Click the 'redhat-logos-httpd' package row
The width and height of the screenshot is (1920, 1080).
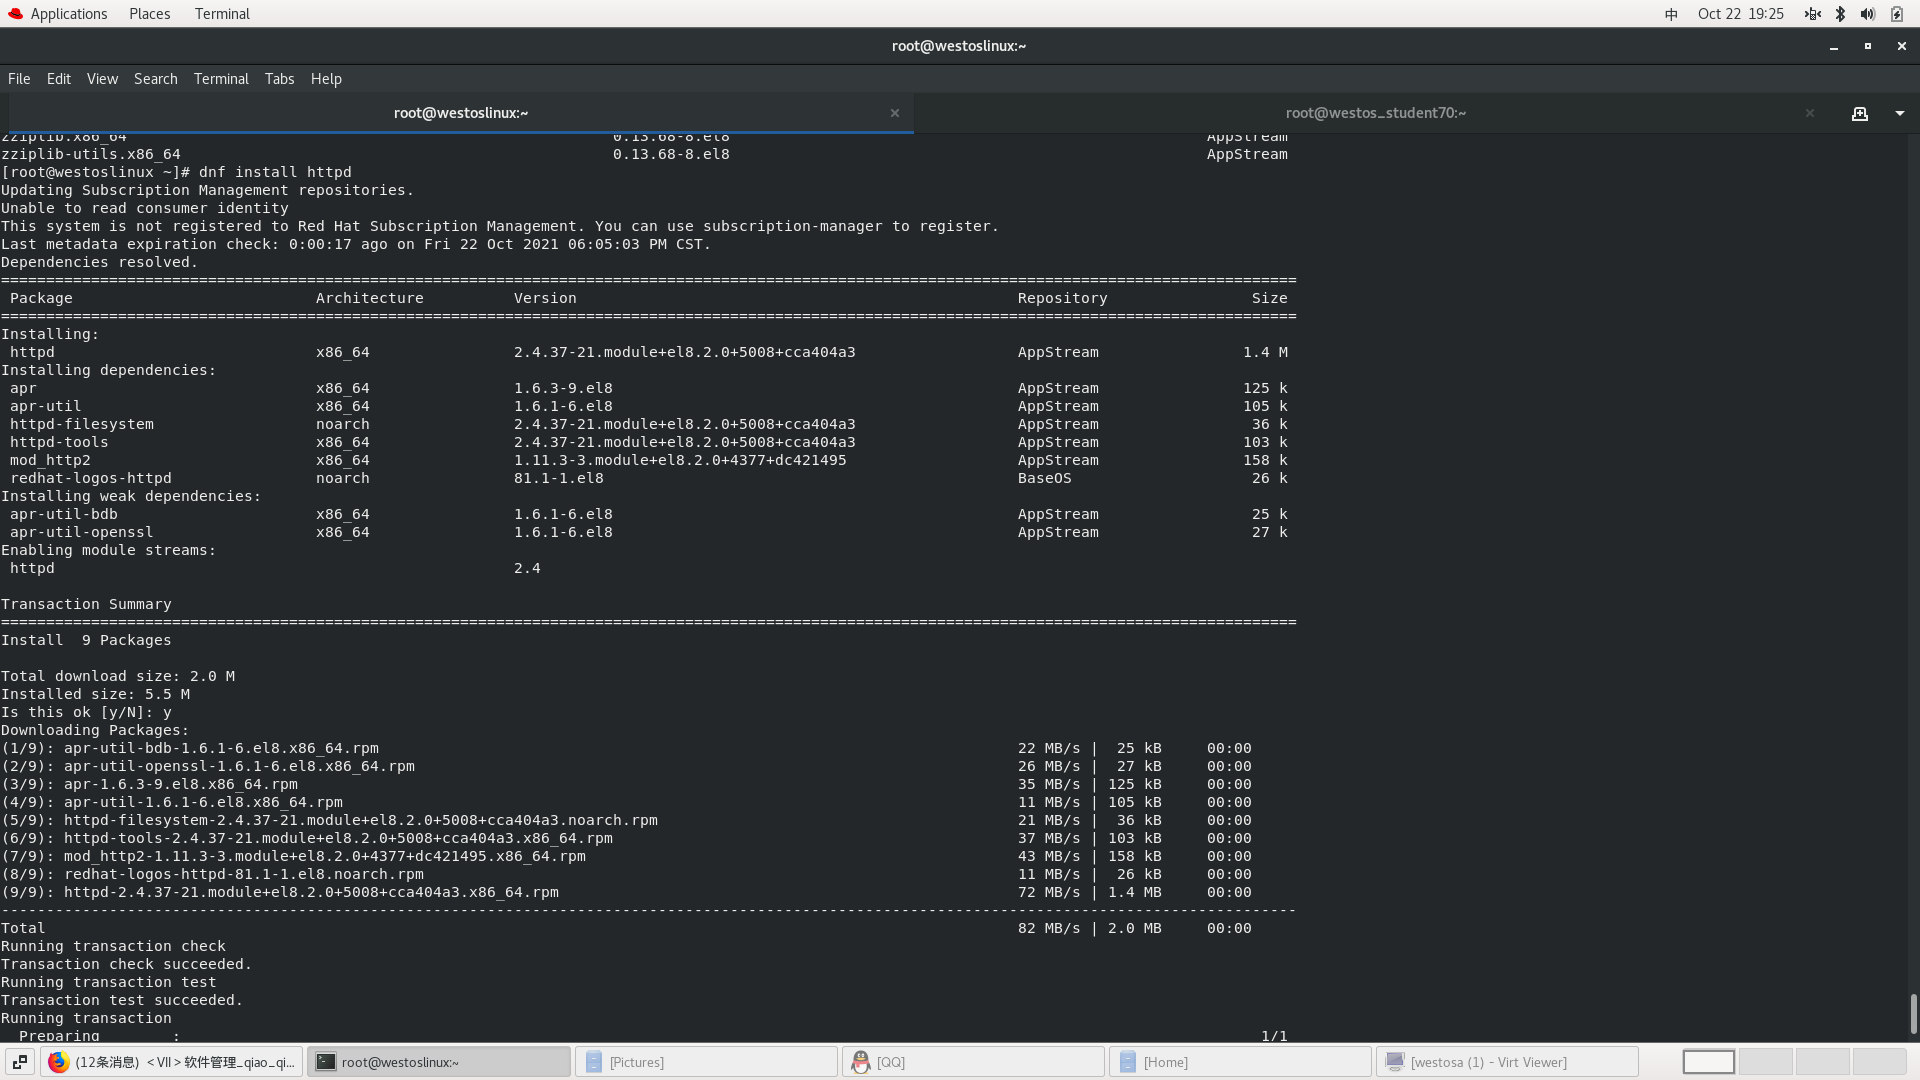point(648,478)
